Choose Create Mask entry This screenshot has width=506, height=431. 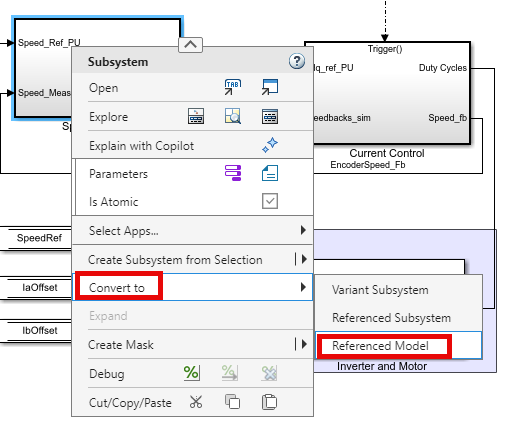point(121,345)
